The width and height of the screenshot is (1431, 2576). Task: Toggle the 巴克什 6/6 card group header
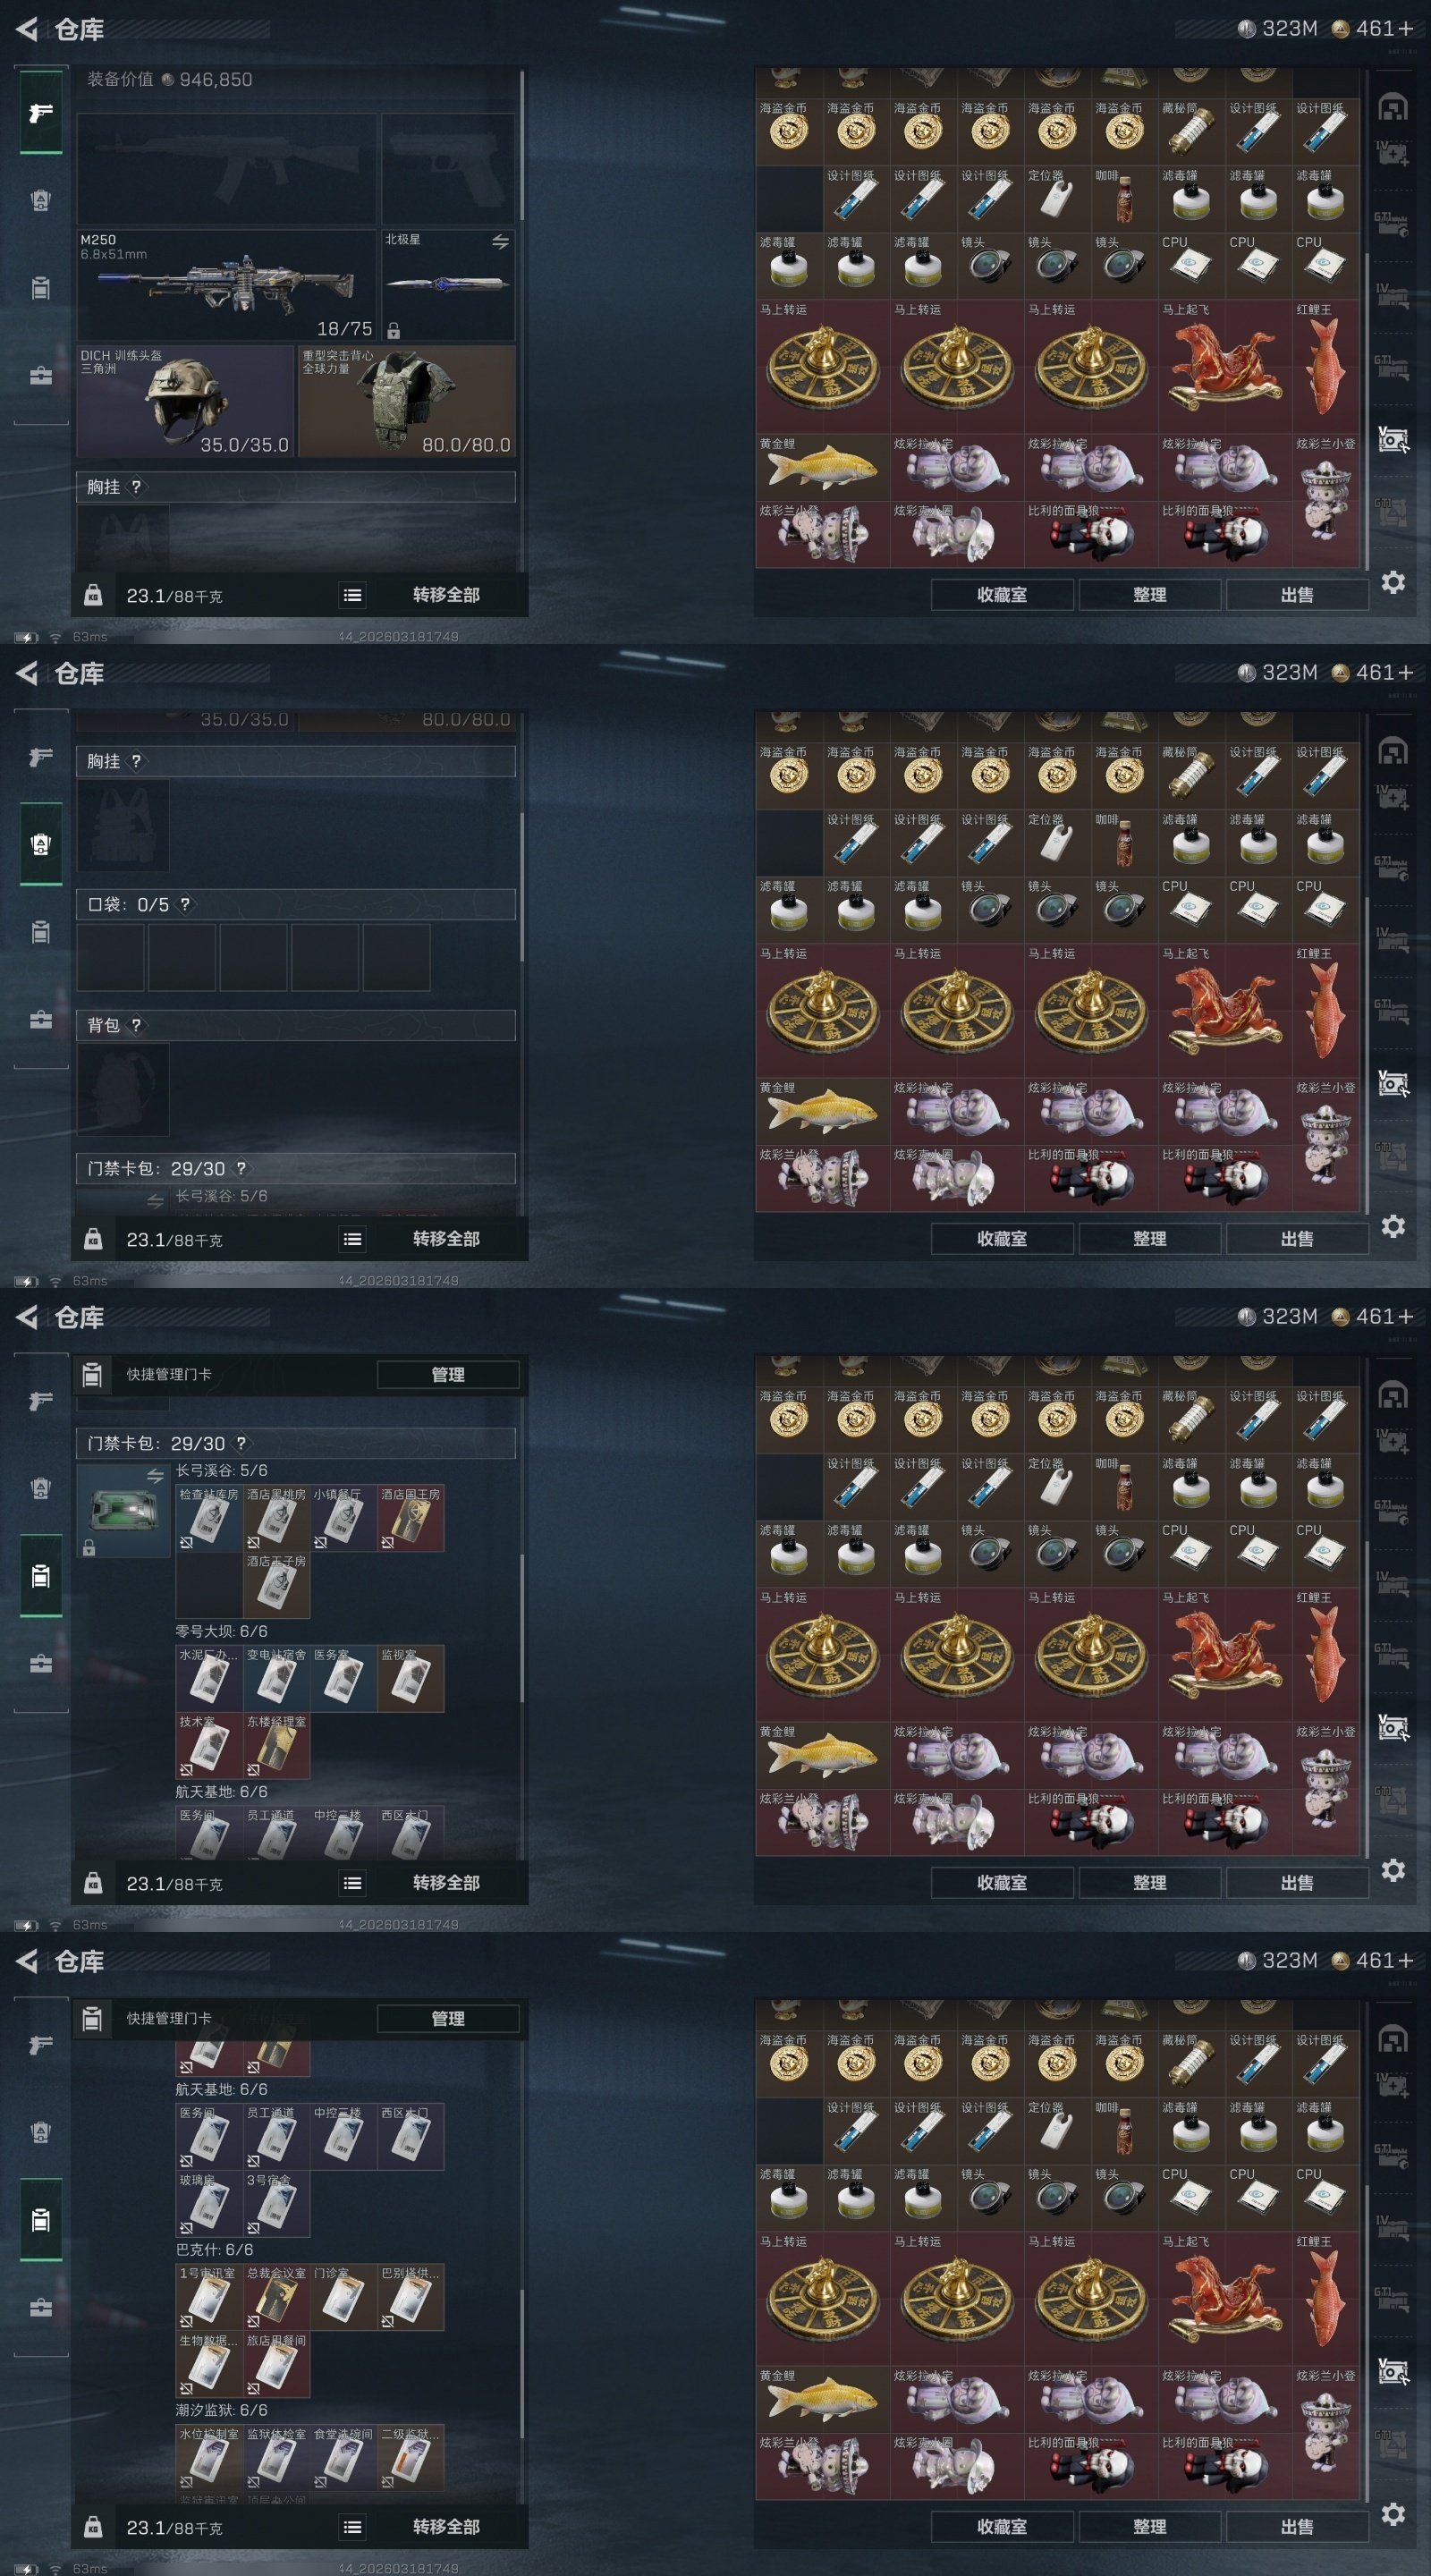tap(214, 2249)
